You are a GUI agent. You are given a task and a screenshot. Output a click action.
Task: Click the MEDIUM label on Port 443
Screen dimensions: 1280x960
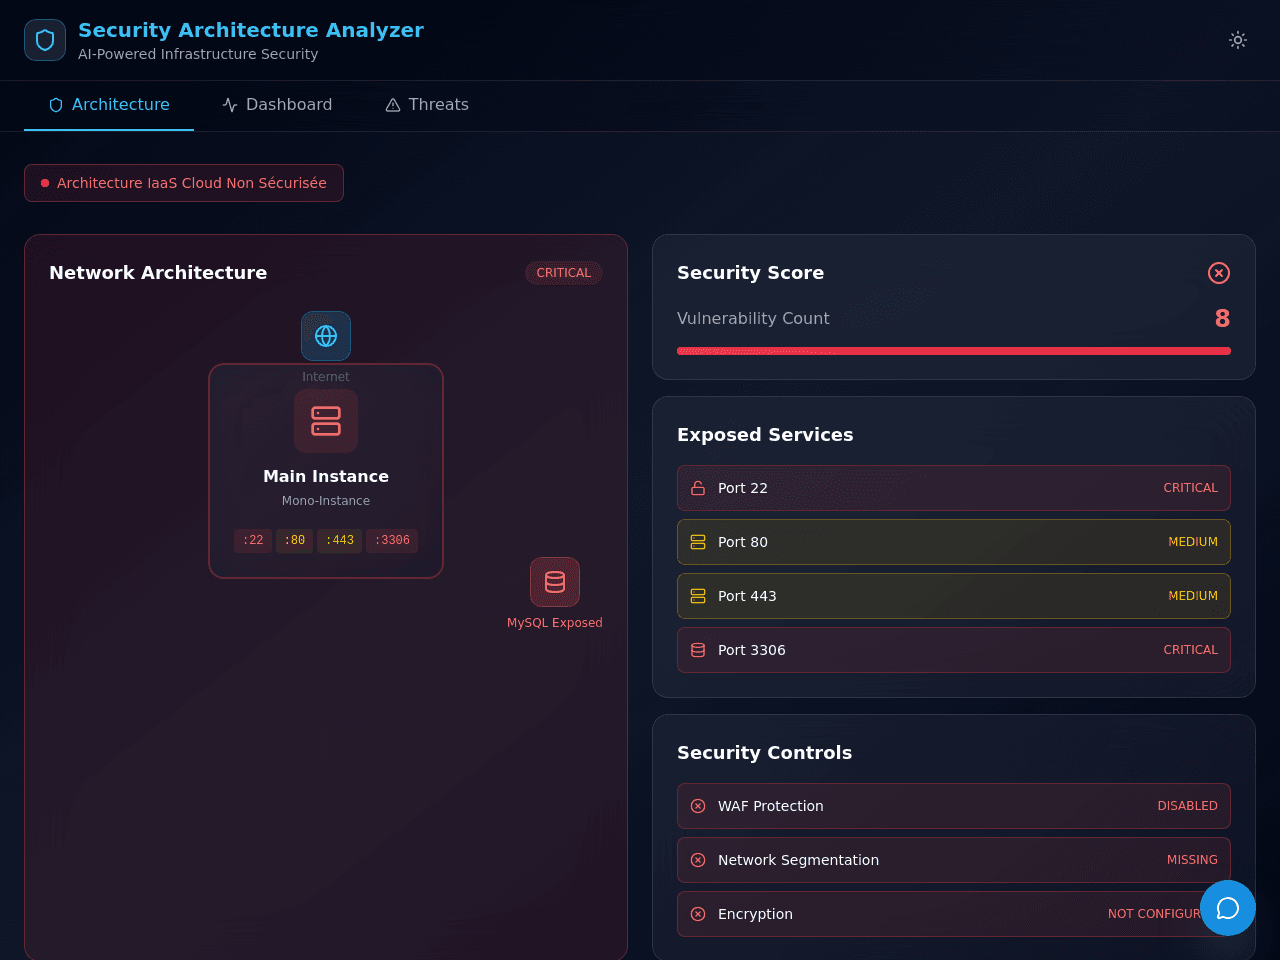[1193, 596]
